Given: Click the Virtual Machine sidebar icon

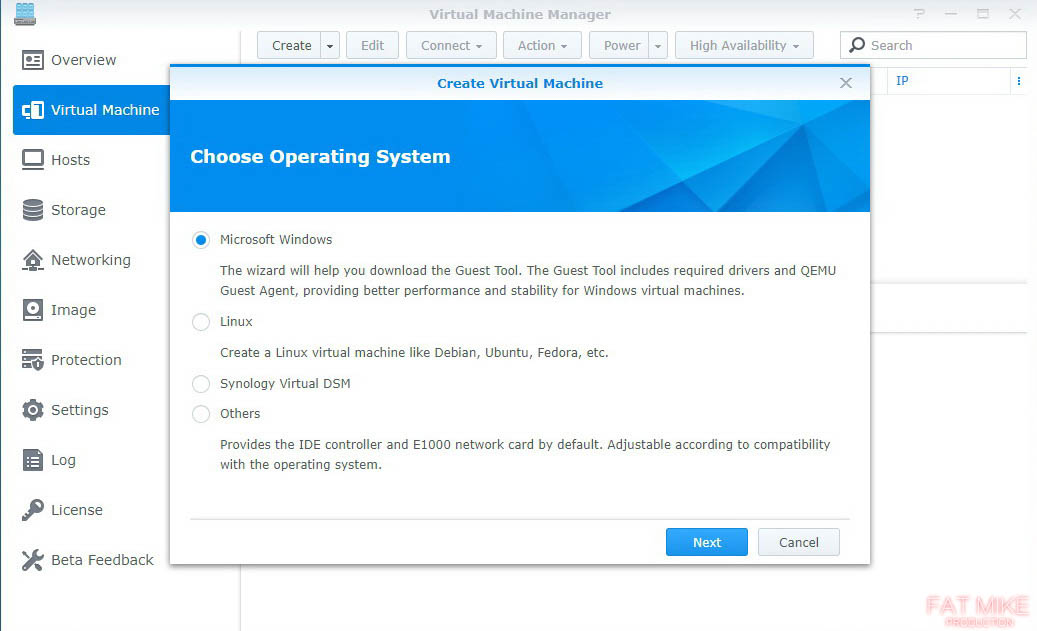Looking at the screenshot, I should 32,110.
